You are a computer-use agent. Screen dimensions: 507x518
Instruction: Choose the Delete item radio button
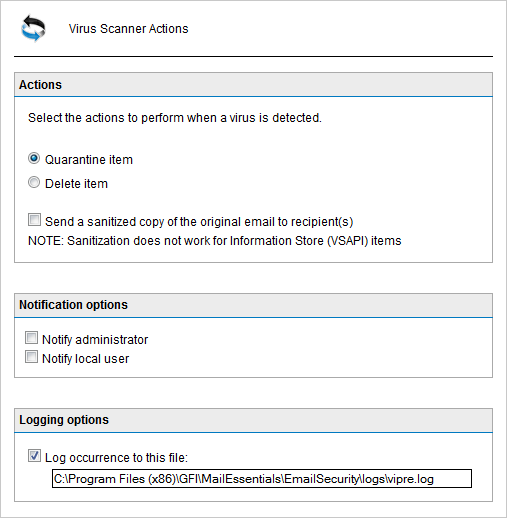click(34, 182)
